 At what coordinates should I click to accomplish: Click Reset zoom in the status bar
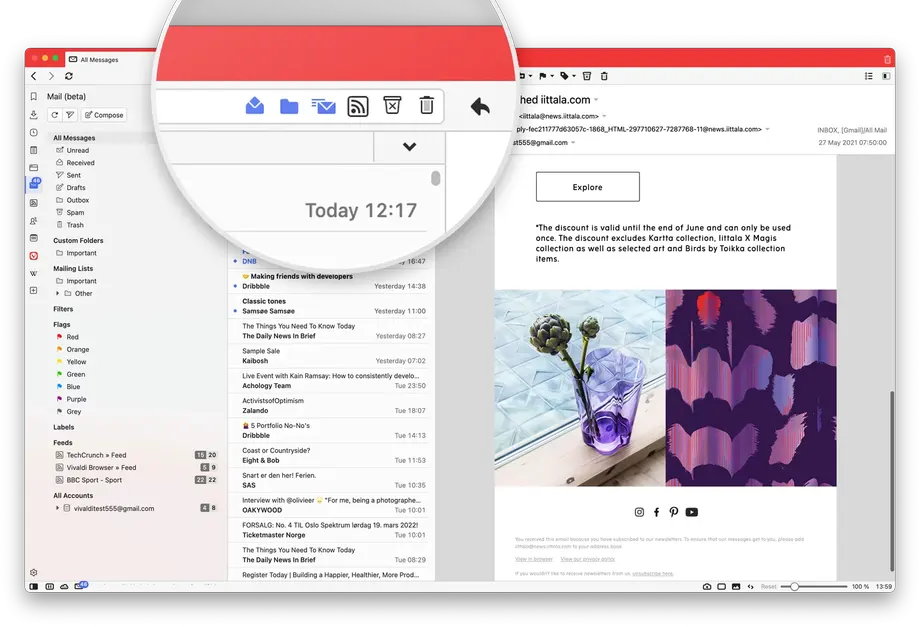768,587
